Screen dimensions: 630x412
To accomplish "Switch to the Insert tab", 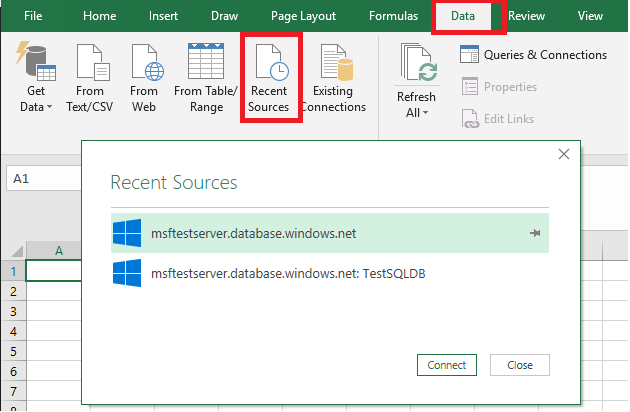I will point(163,16).
